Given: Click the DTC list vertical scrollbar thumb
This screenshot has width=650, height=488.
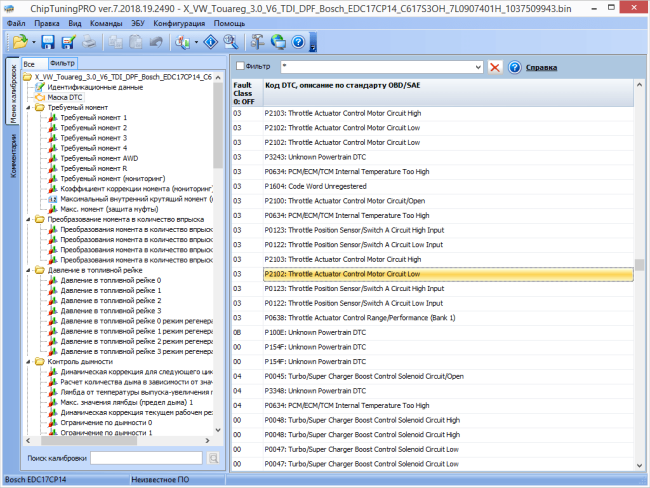Looking at the screenshot, I should pyautogui.click(x=639, y=265).
